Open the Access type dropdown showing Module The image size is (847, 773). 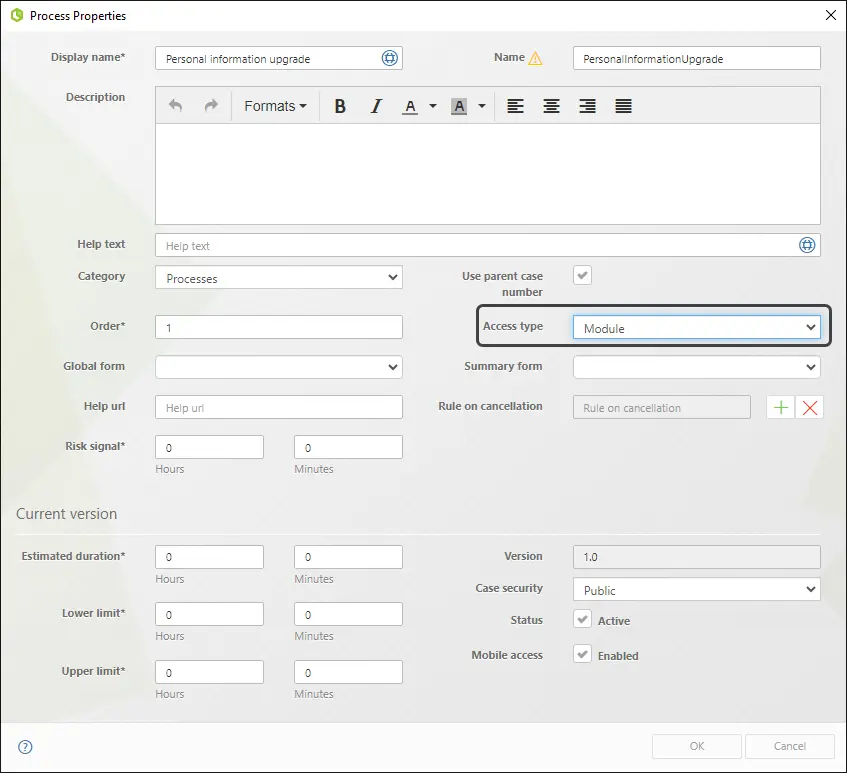click(x=697, y=327)
